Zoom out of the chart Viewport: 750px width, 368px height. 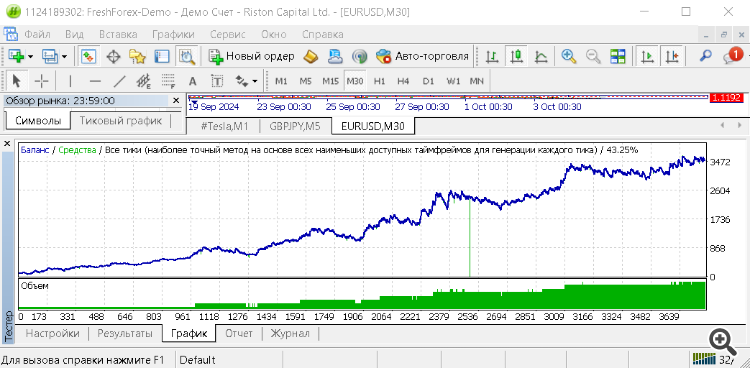[593, 56]
